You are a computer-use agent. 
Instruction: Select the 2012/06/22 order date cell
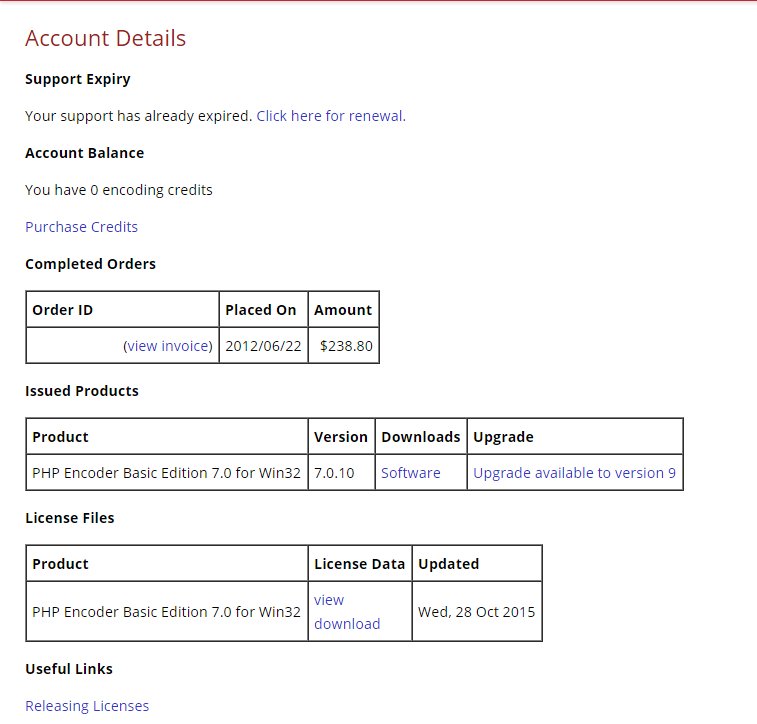(261, 346)
